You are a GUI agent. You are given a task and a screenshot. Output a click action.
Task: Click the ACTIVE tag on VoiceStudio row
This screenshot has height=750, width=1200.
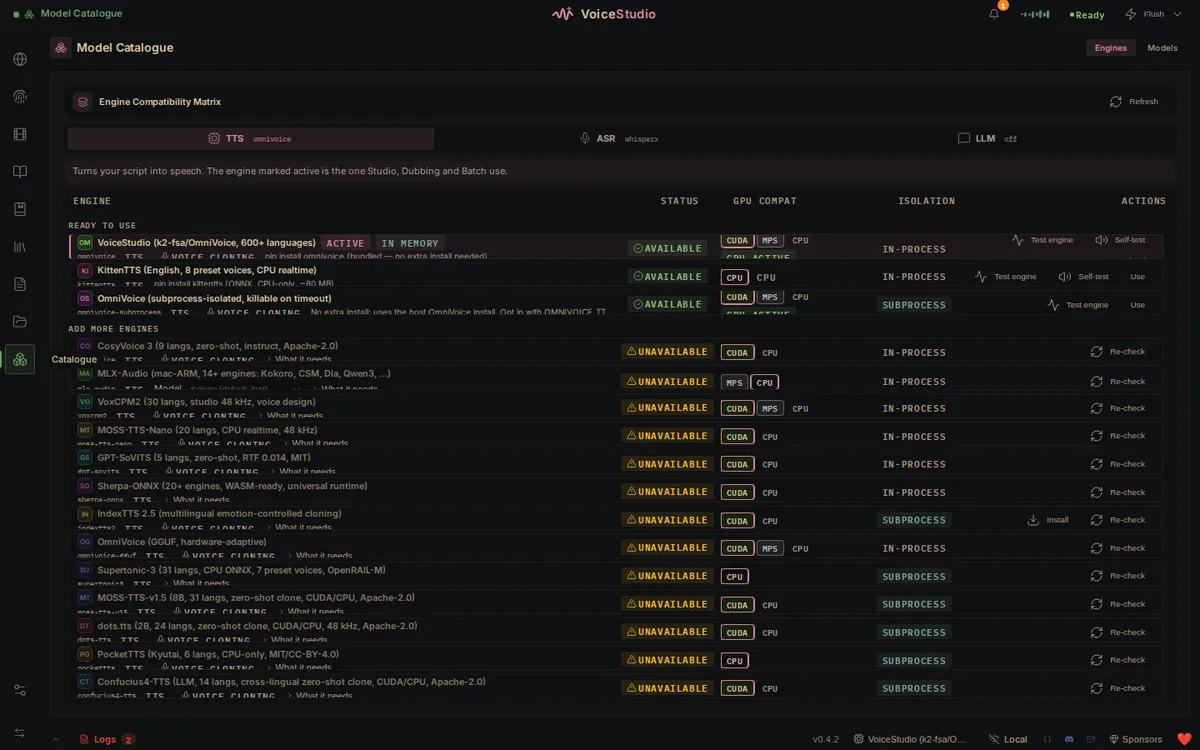click(x=345, y=243)
